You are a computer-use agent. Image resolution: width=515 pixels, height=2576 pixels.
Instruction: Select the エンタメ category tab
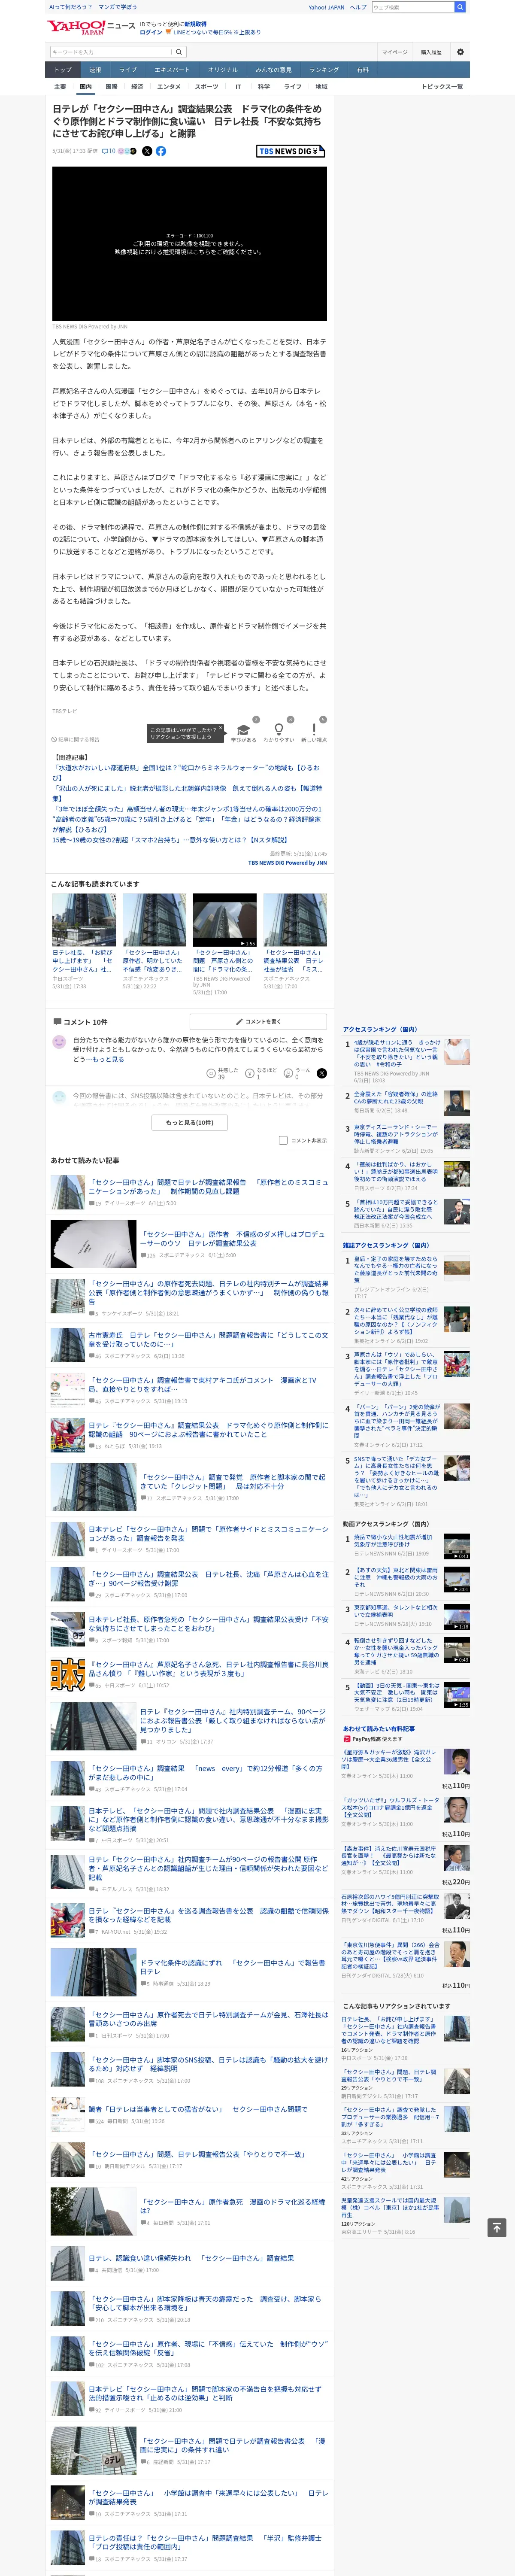(169, 87)
